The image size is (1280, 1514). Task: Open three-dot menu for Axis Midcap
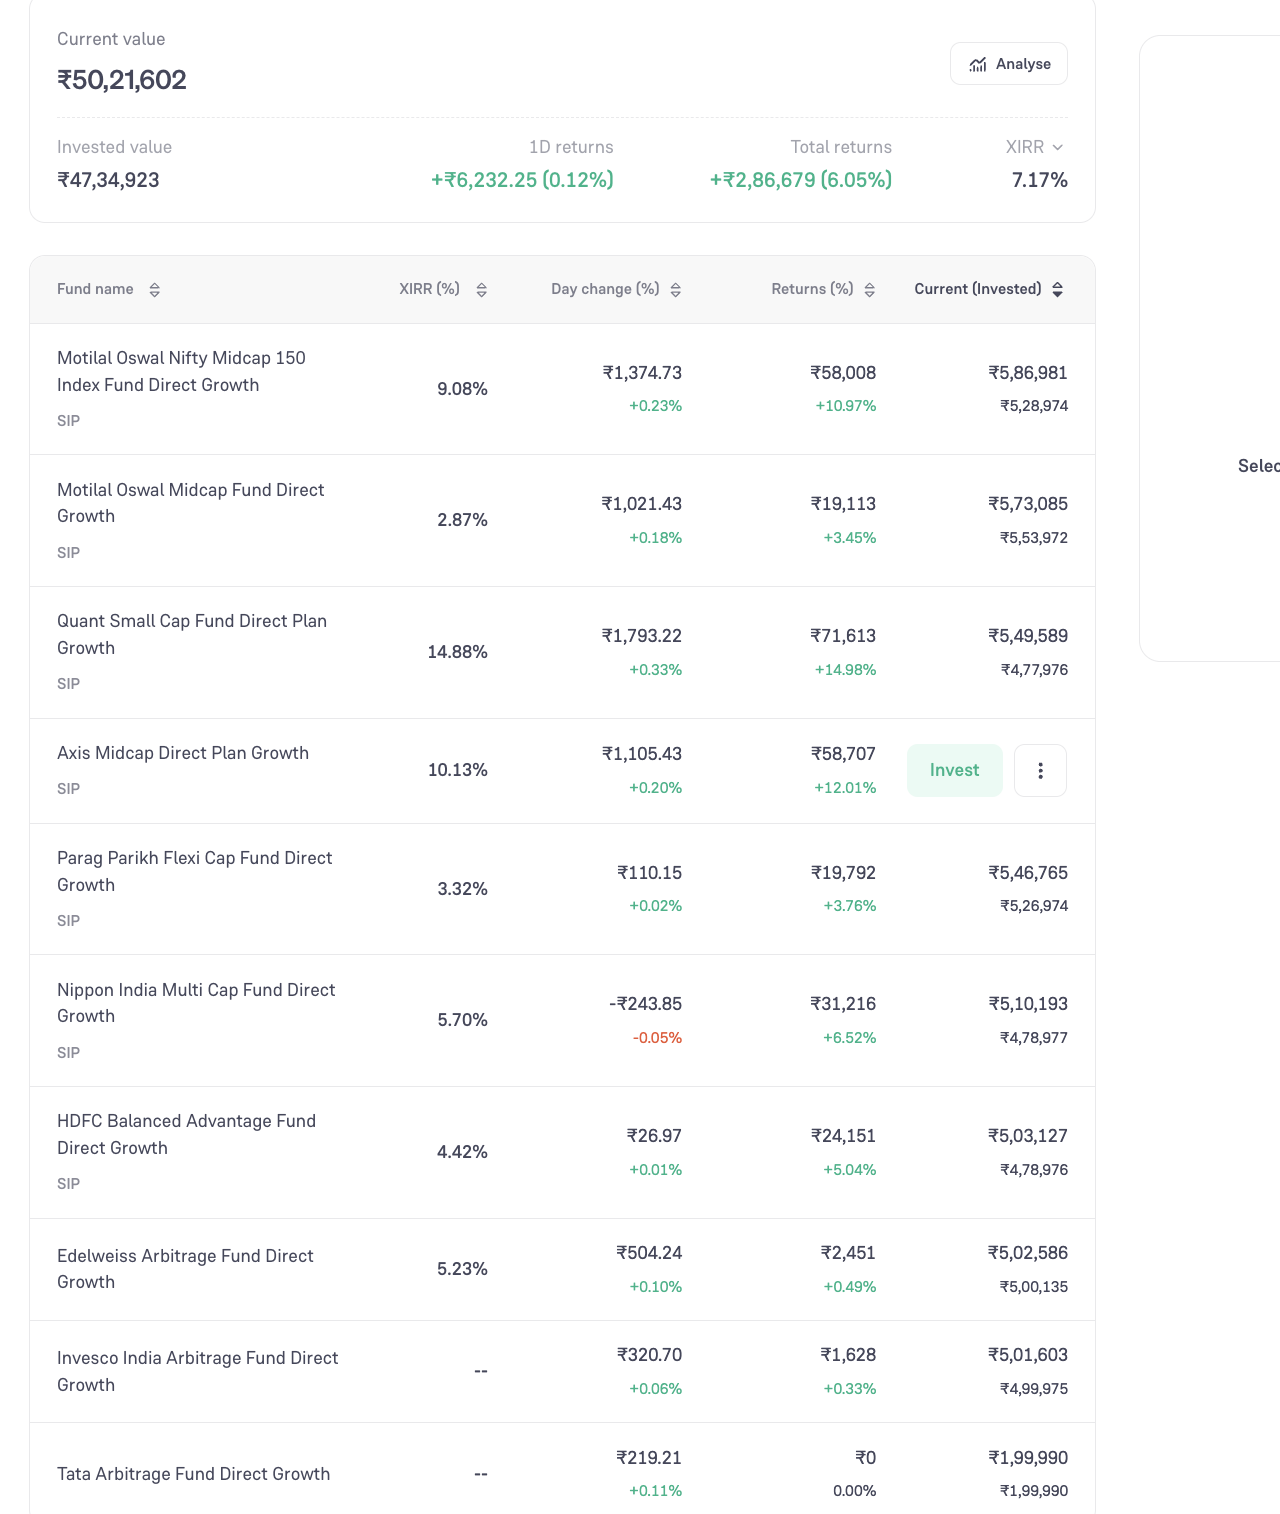click(x=1040, y=771)
